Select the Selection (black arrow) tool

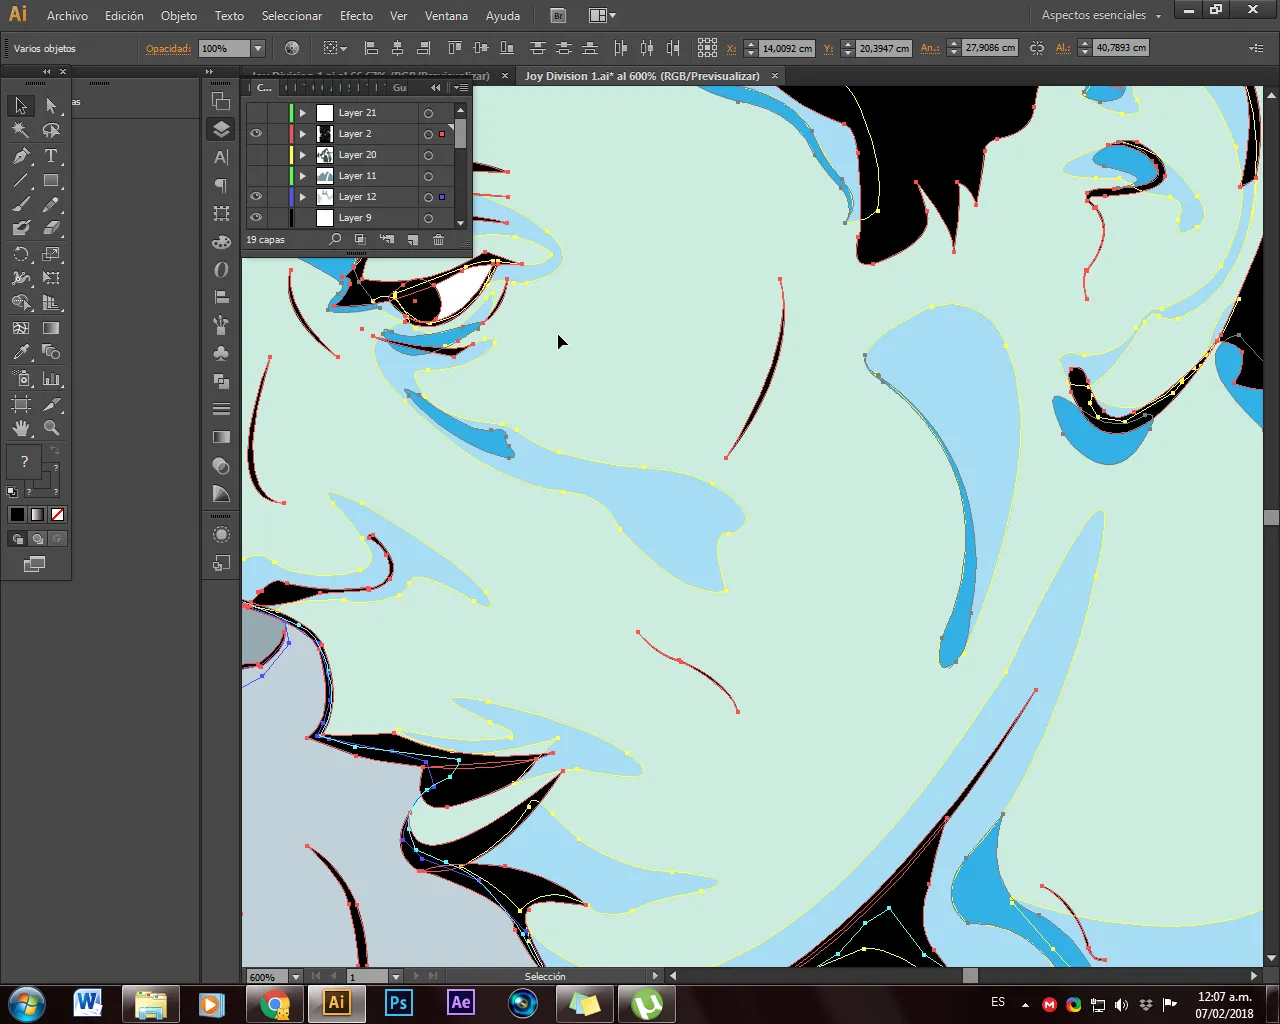pyautogui.click(x=21, y=106)
